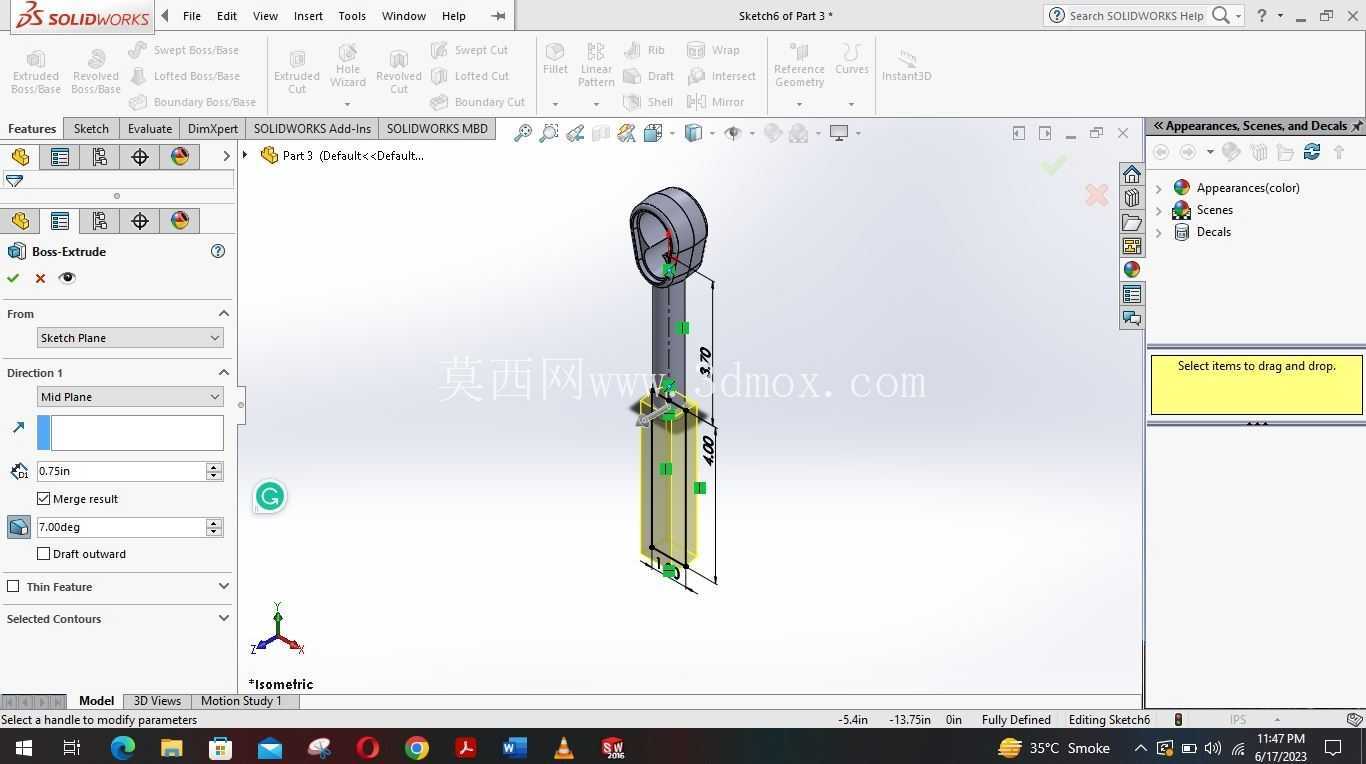Open the Insert menu
The image size is (1366, 764).
pyautogui.click(x=308, y=16)
